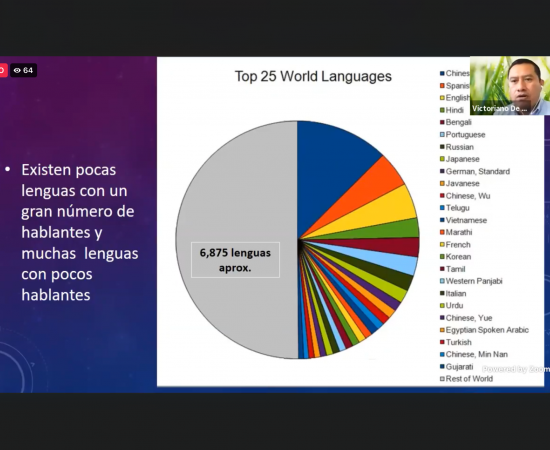Click the Japanese legend color marker
This screenshot has height=450, width=550.
pyautogui.click(x=443, y=159)
